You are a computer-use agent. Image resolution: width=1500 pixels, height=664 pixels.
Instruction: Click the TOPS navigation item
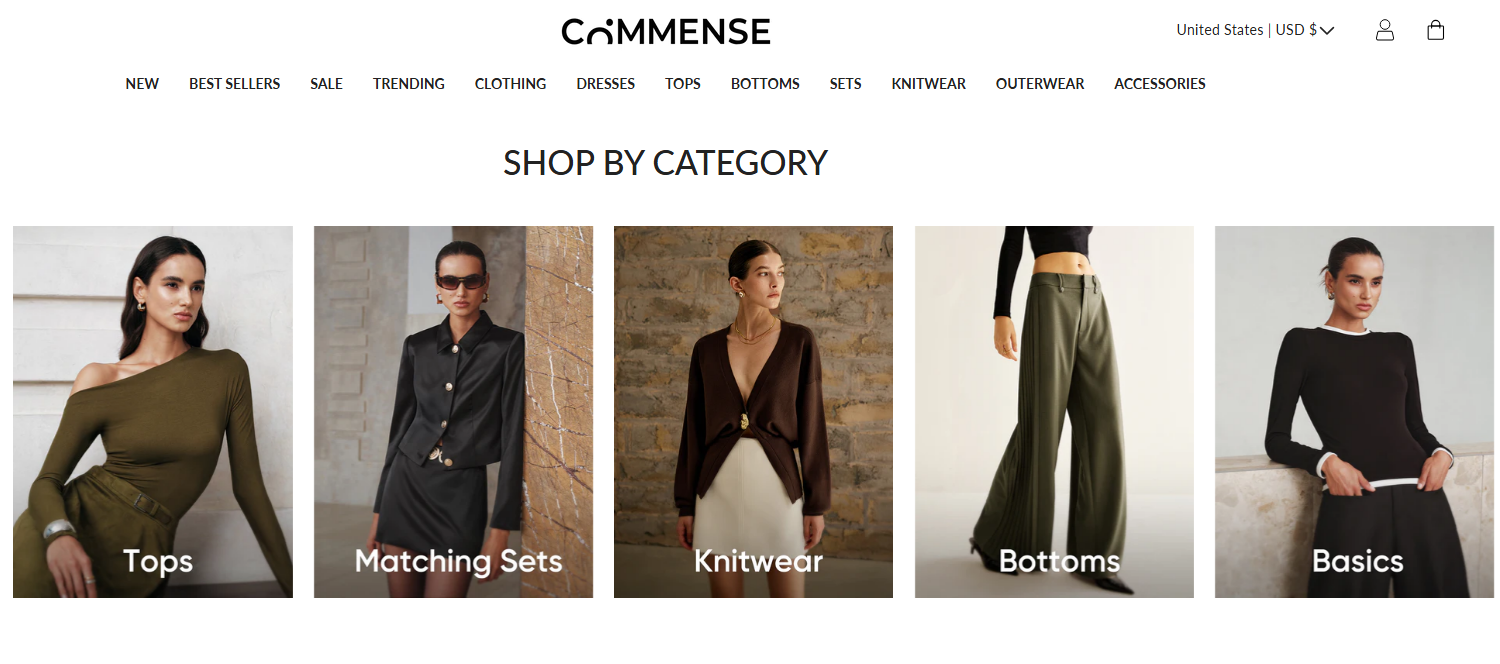tap(683, 84)
